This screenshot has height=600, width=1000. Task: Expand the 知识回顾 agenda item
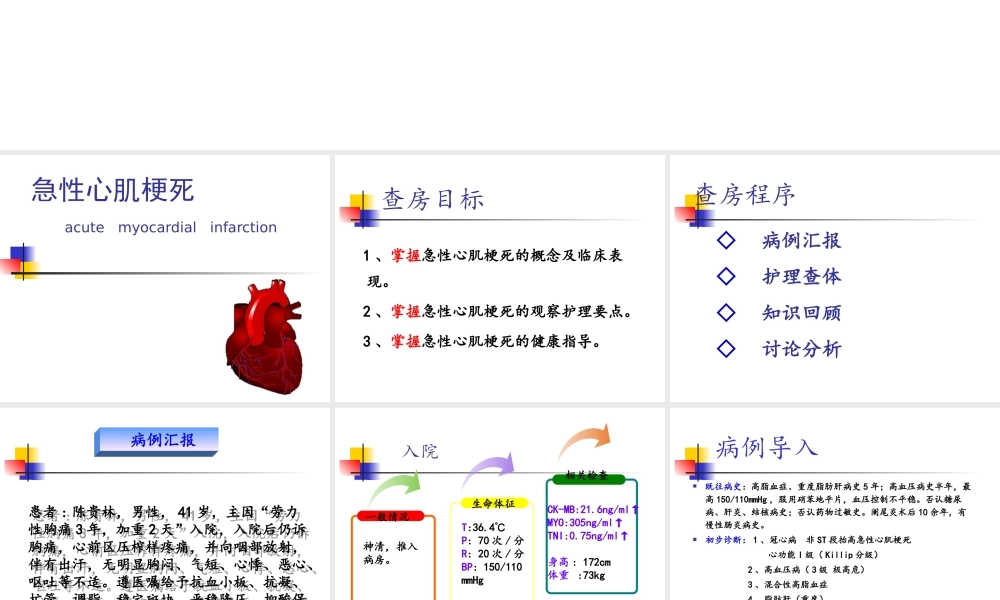click(802, 312)
